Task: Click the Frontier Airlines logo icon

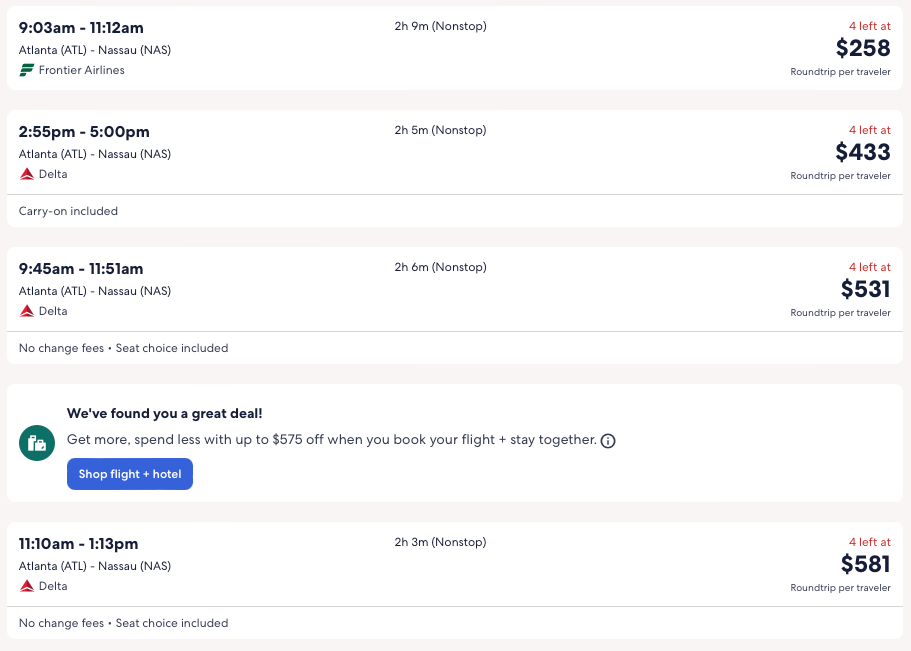Action: [27, 70]
